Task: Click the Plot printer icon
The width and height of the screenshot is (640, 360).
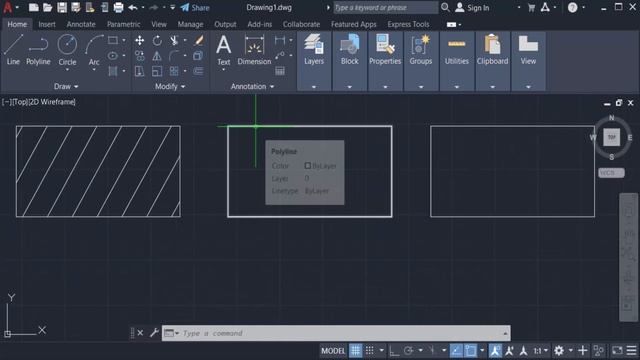Action: point(118,7)
